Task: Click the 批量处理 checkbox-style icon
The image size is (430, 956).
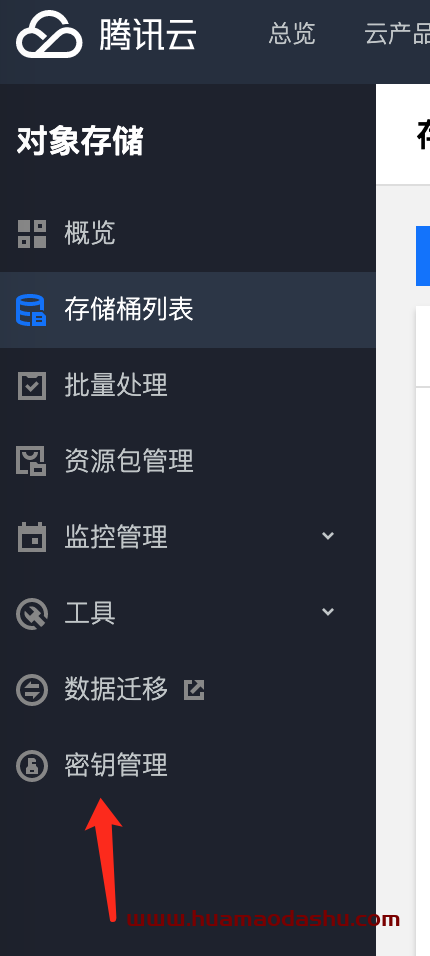Action: click(32, 385)
